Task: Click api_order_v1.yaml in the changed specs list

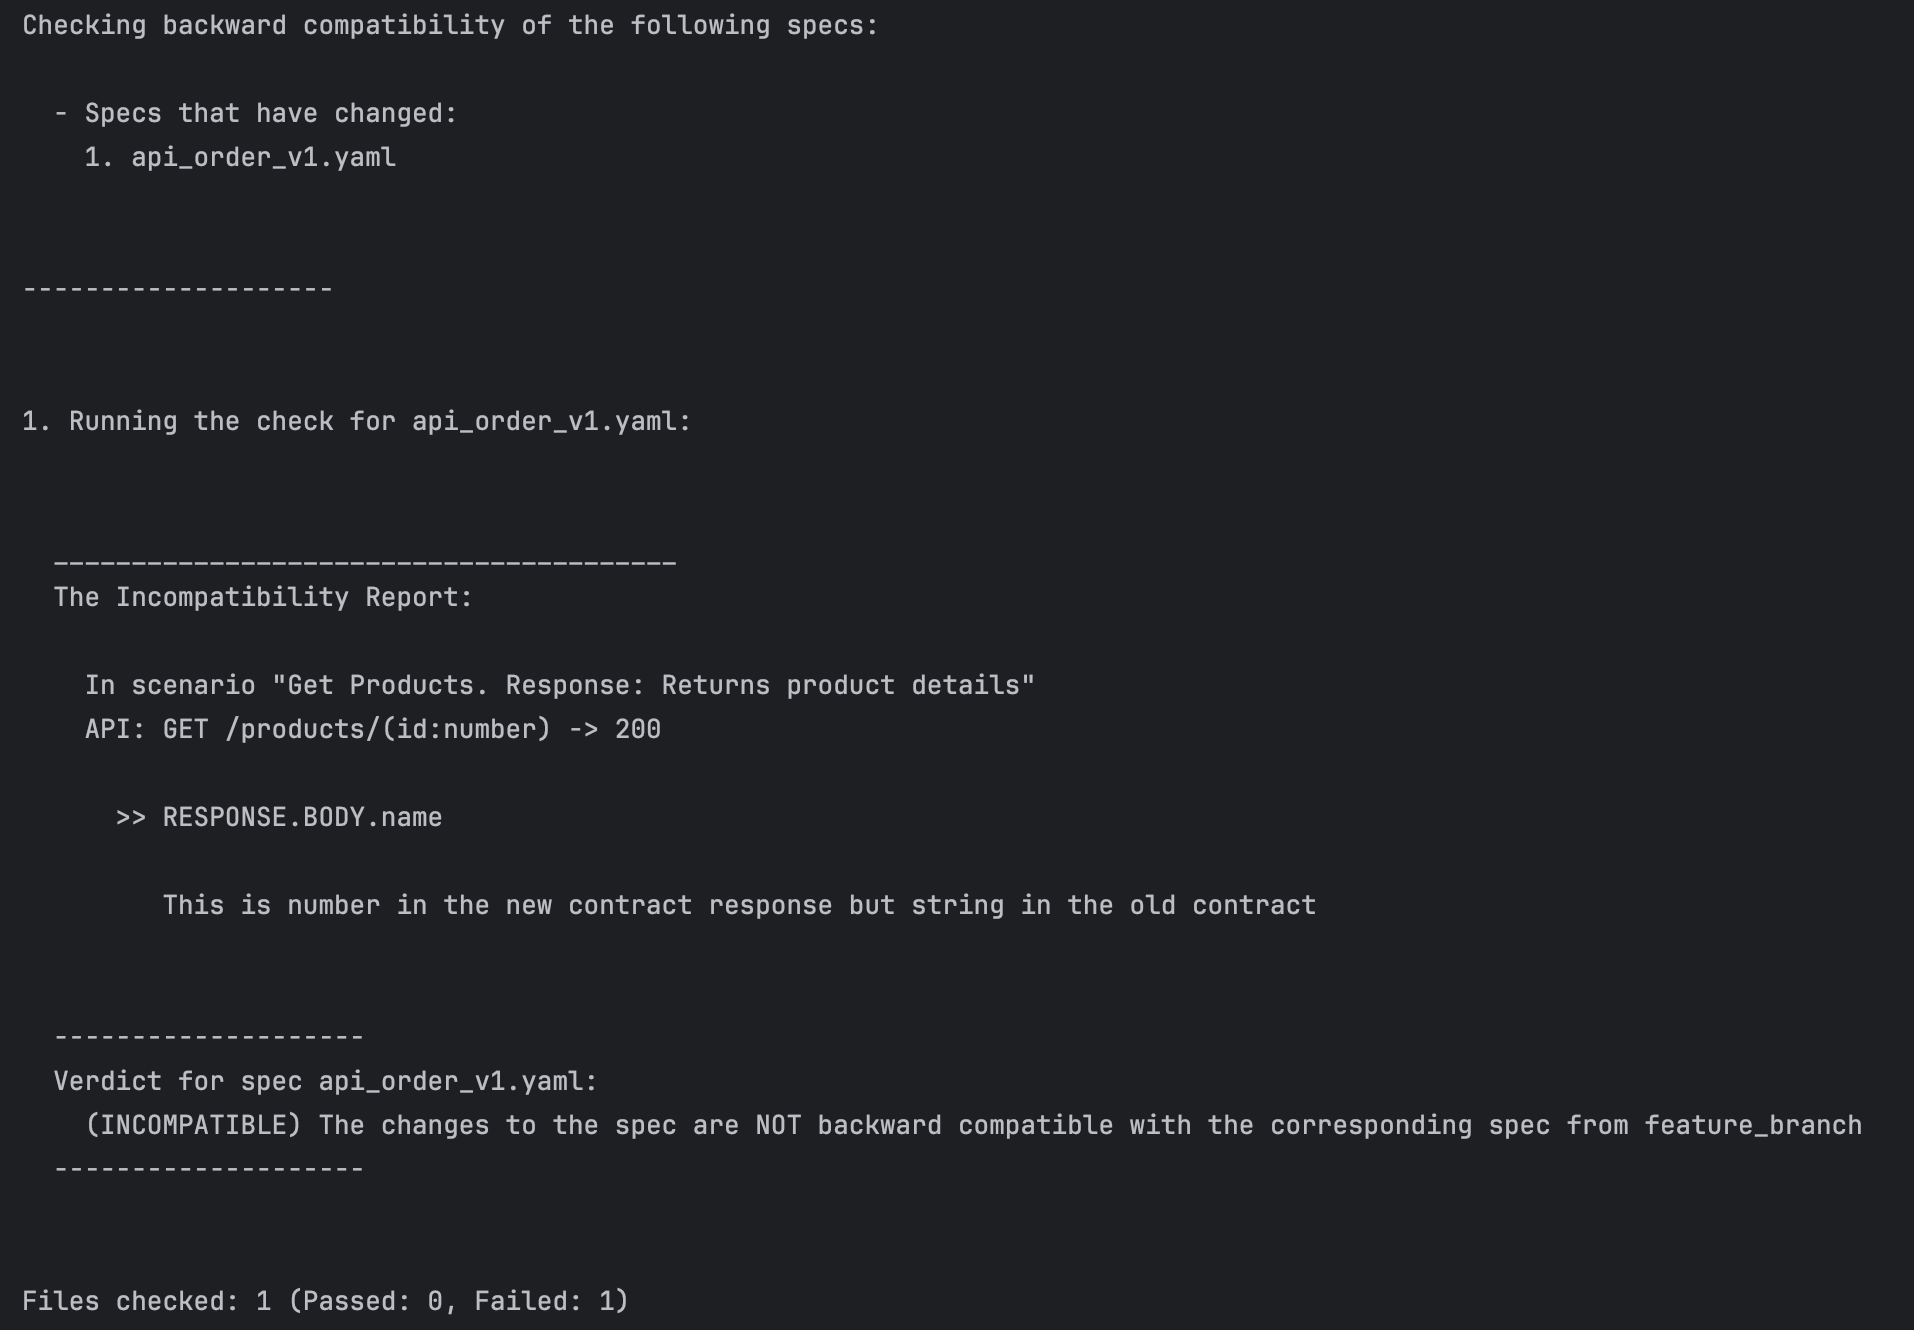Action: coord(263,158)
